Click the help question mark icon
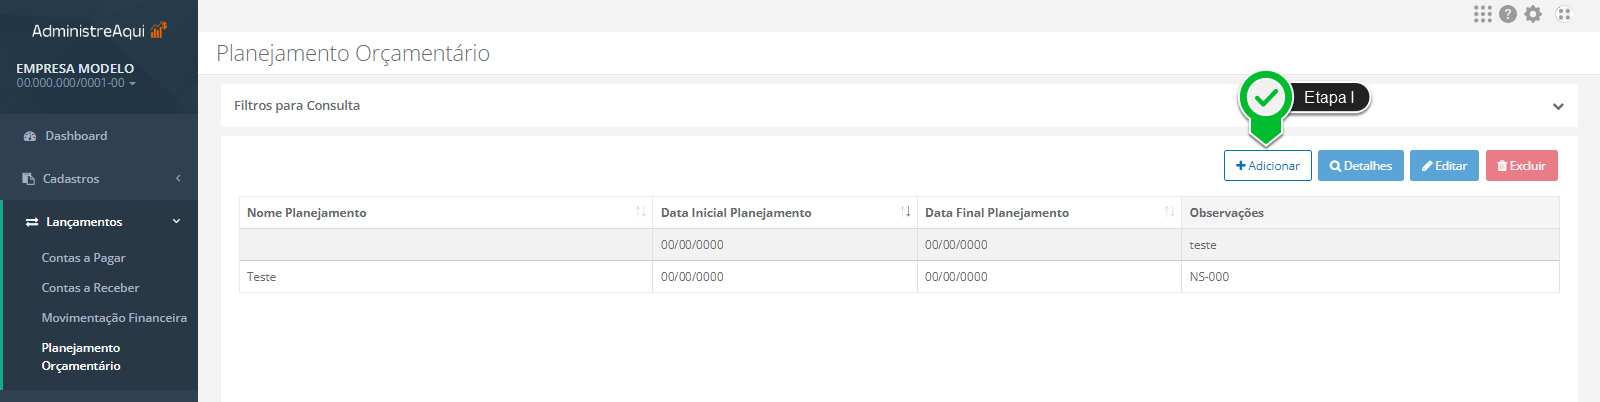The image size is (1600, 402). click(1508, 14)
